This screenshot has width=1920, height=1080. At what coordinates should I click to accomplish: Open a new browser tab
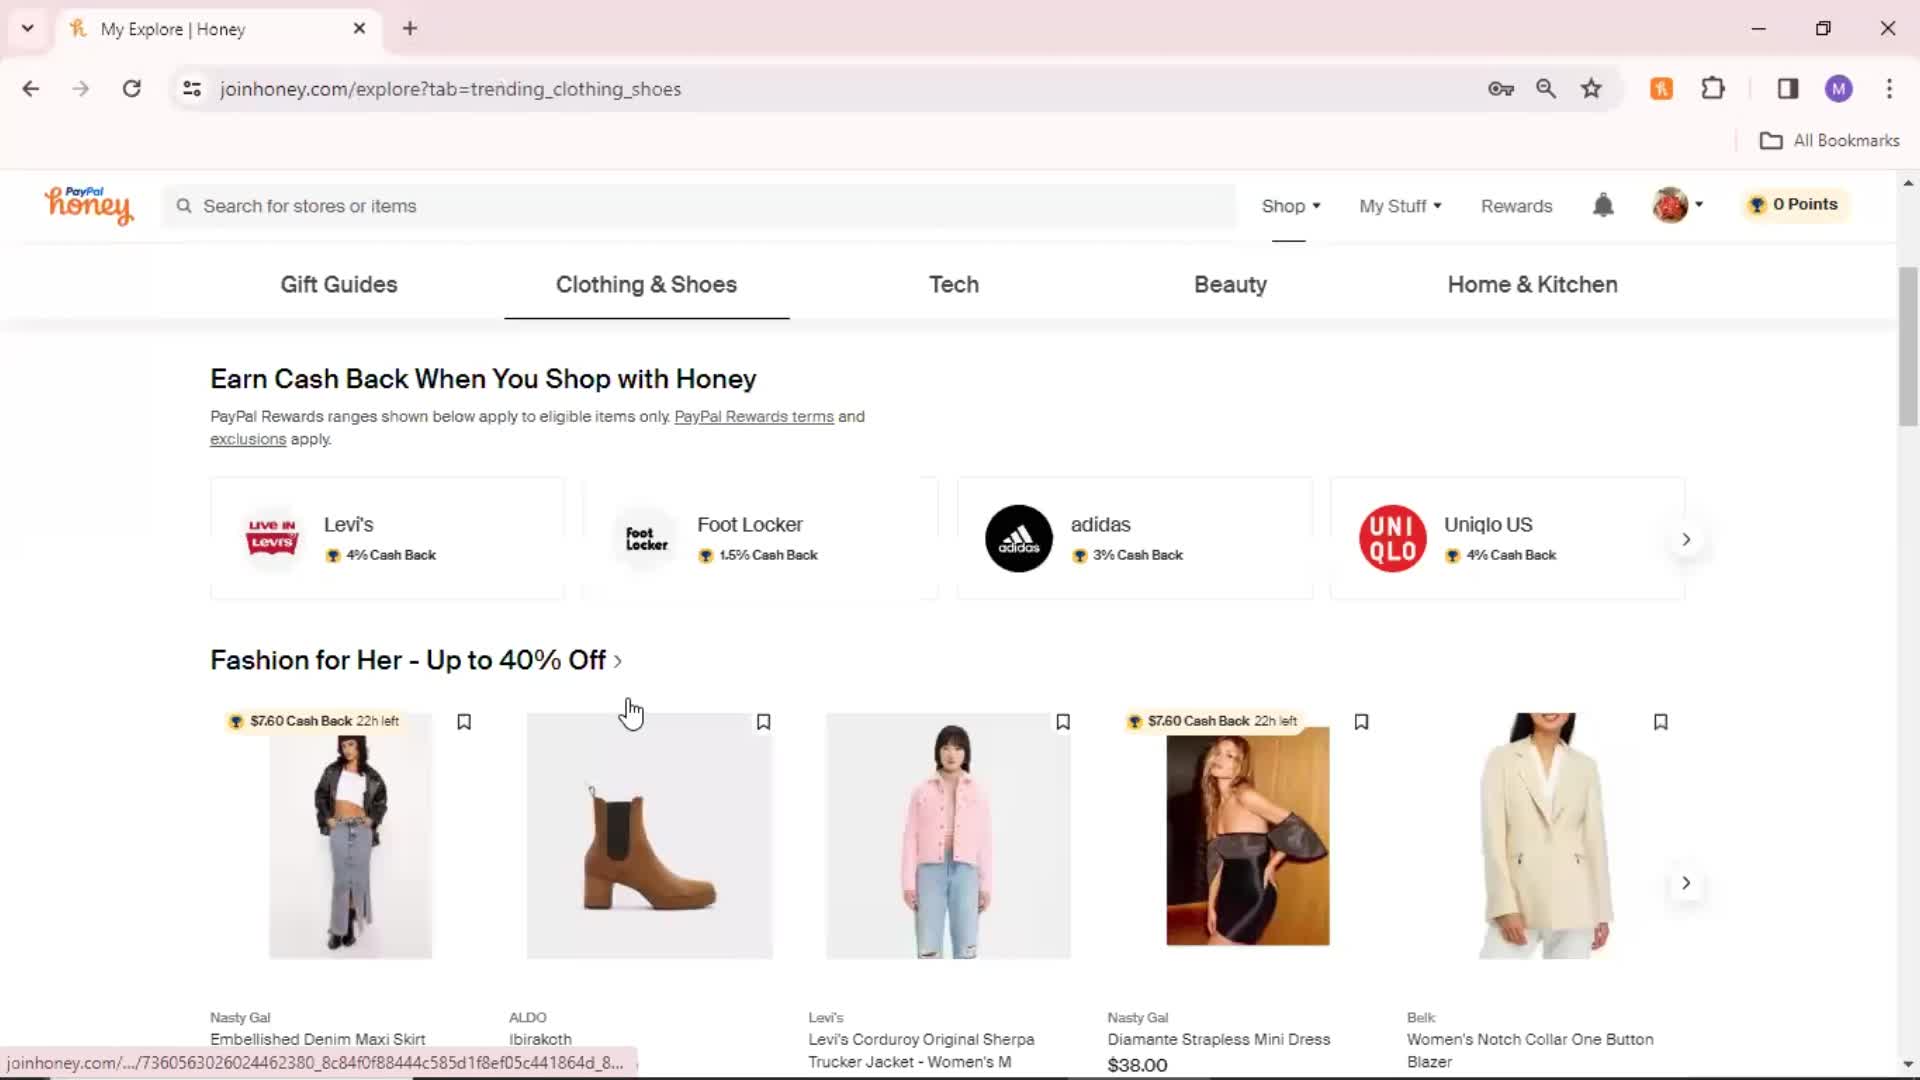pos(410,28)
